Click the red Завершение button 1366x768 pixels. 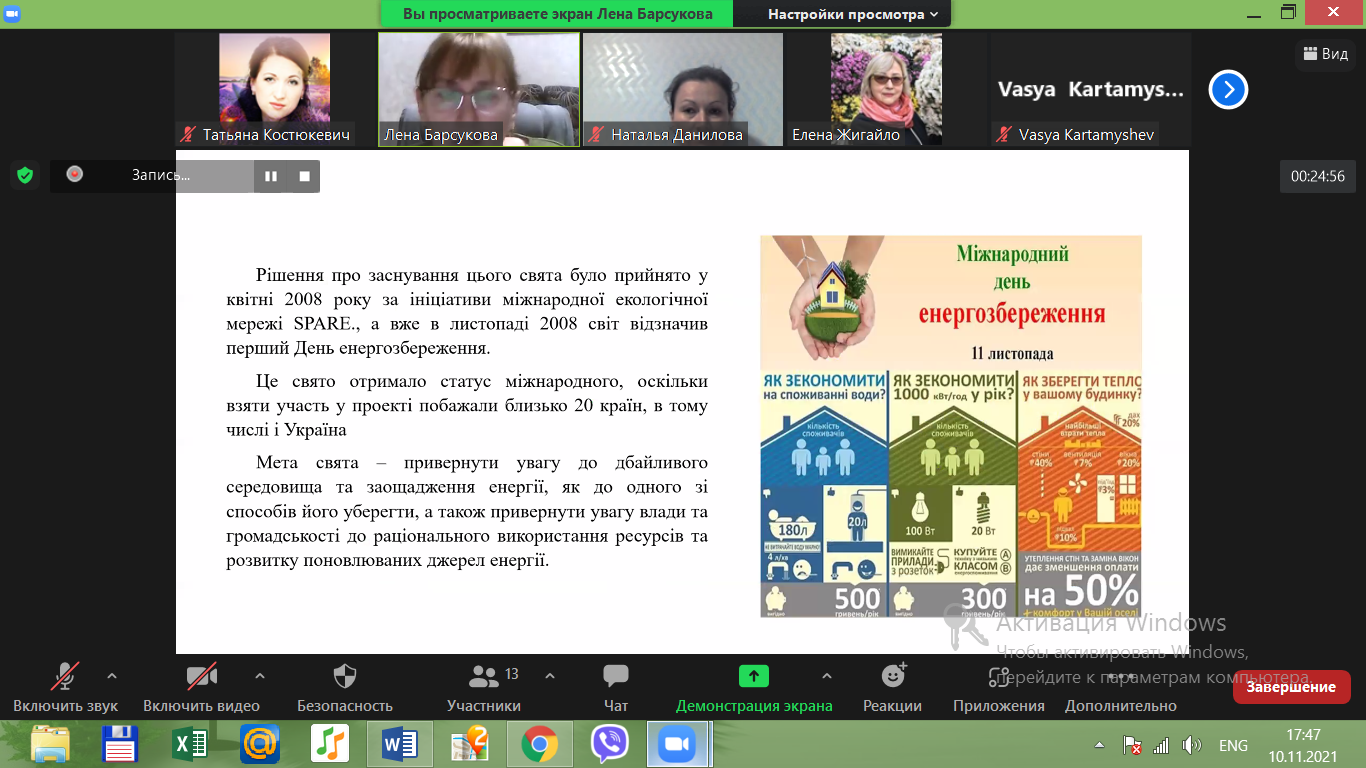[1291, 687]
